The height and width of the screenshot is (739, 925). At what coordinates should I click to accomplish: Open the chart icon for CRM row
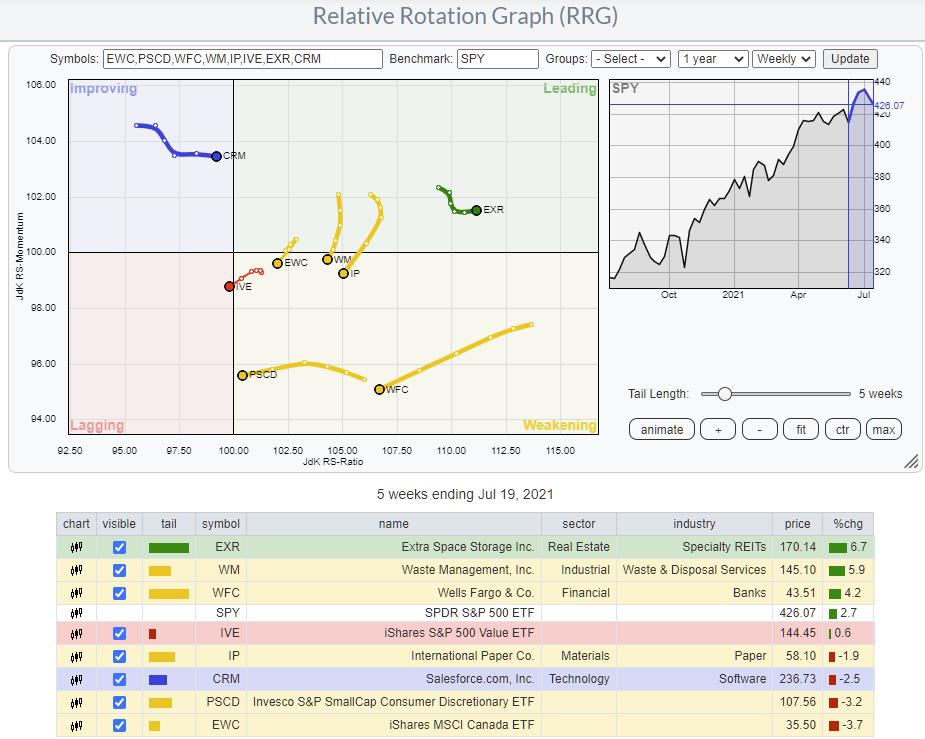(76, 679)
